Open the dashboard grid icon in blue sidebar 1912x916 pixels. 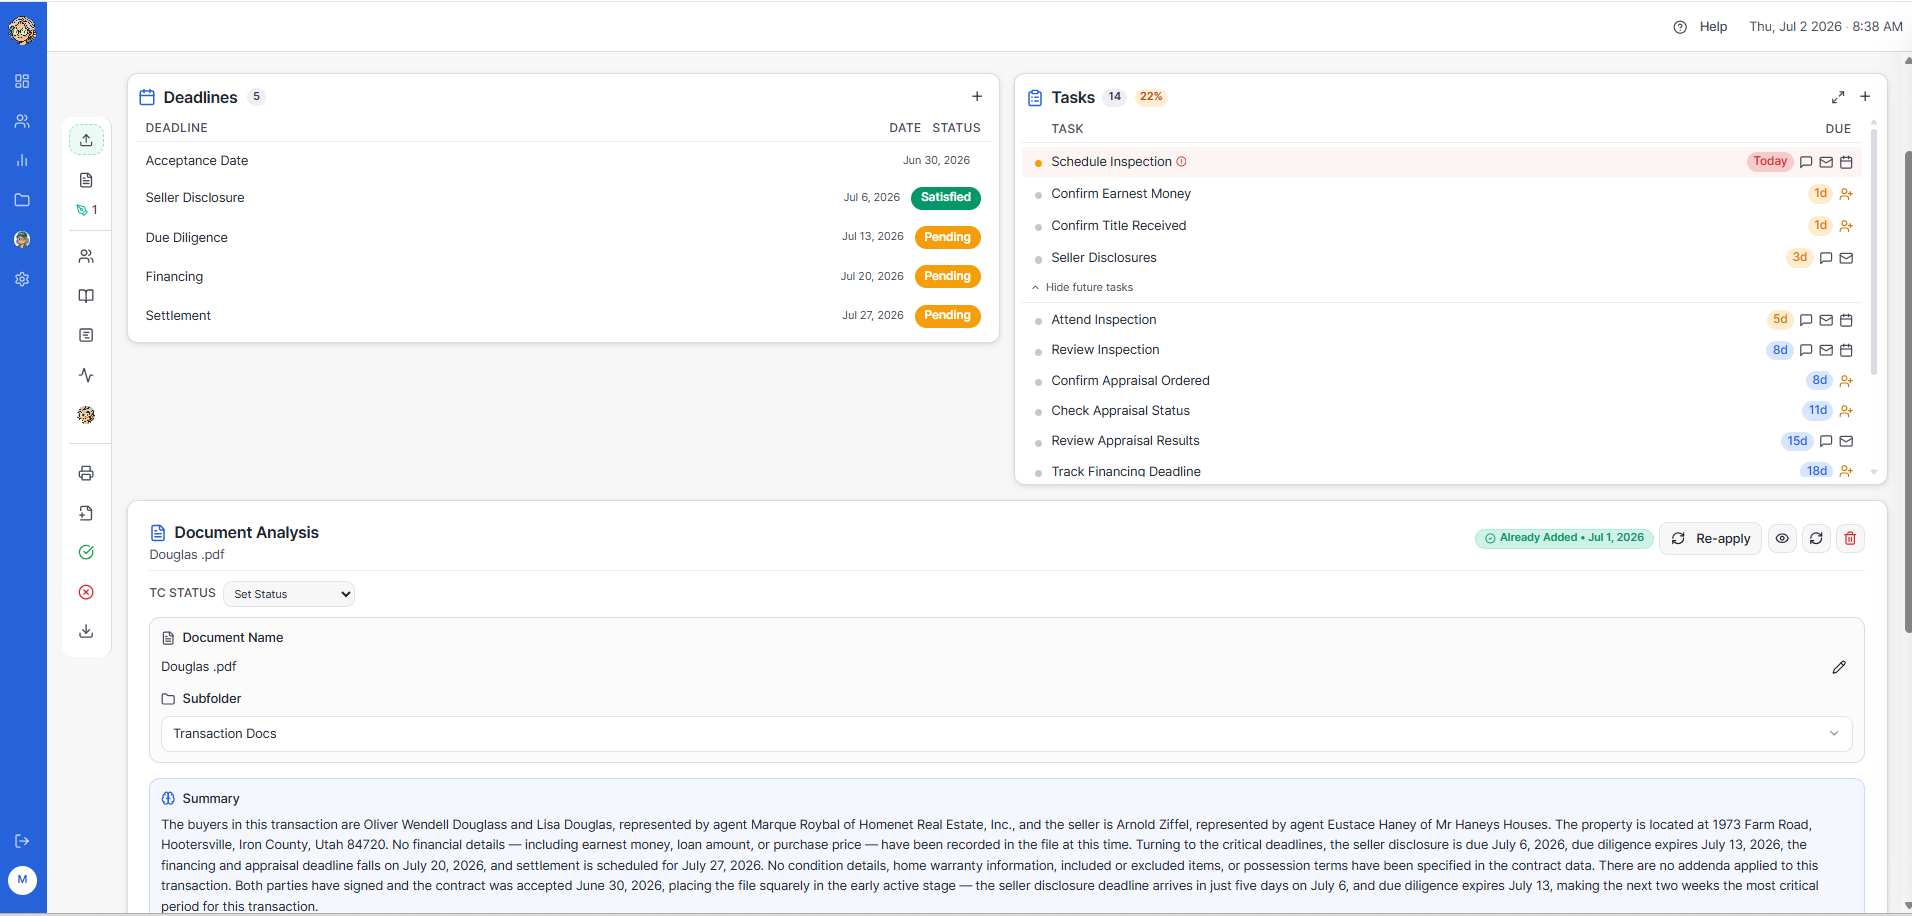pyautogui.click(x=22, y=81)
